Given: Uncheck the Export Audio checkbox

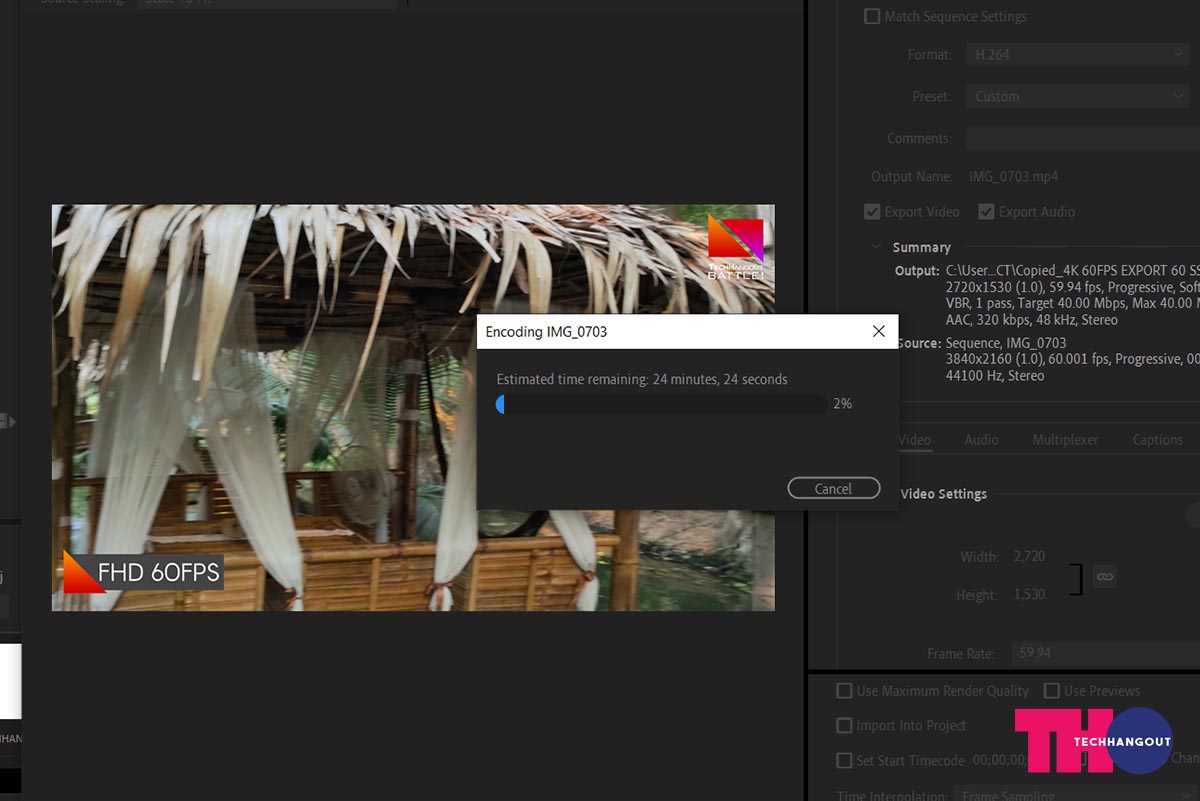Looking at the screenshot, I should coord(986,212).
